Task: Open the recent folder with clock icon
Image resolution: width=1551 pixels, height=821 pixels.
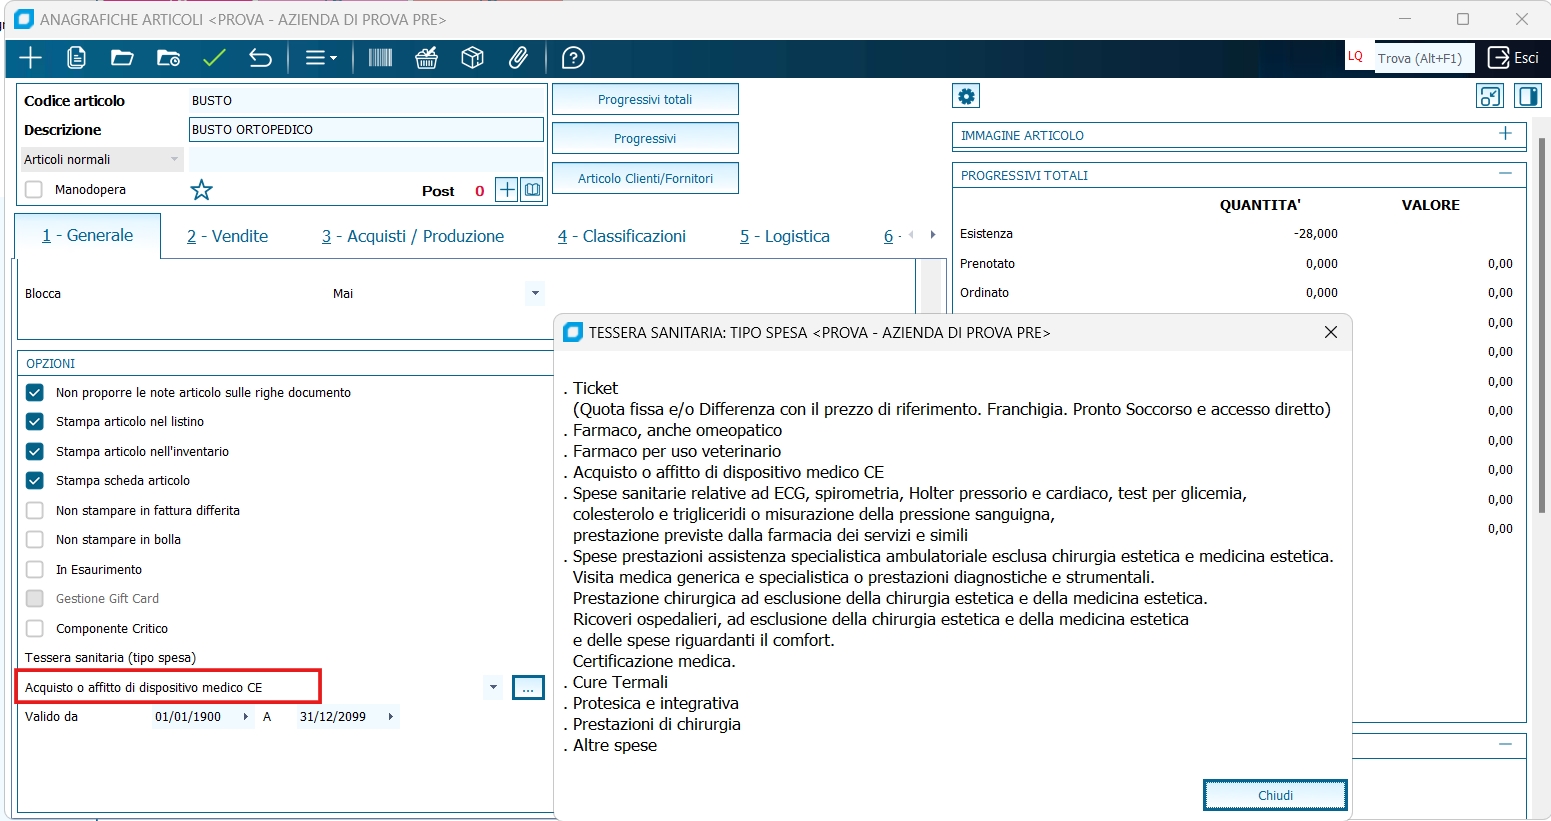Action: point(168,58)
